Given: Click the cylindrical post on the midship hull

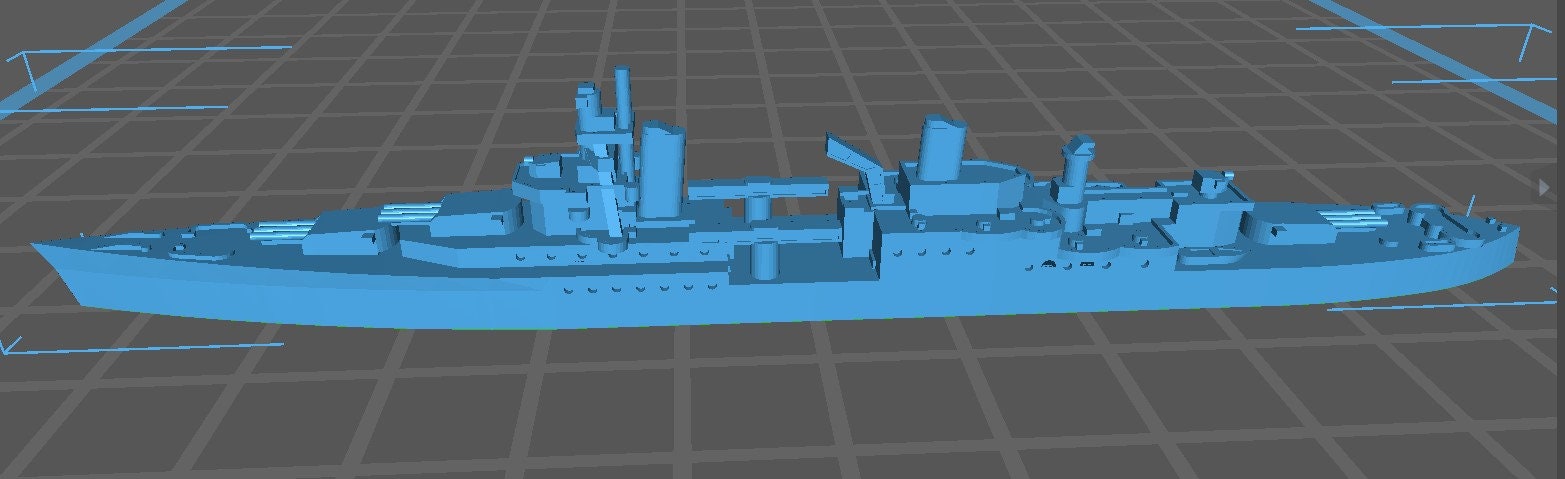Looking at the screenshot, I should 763,260.
